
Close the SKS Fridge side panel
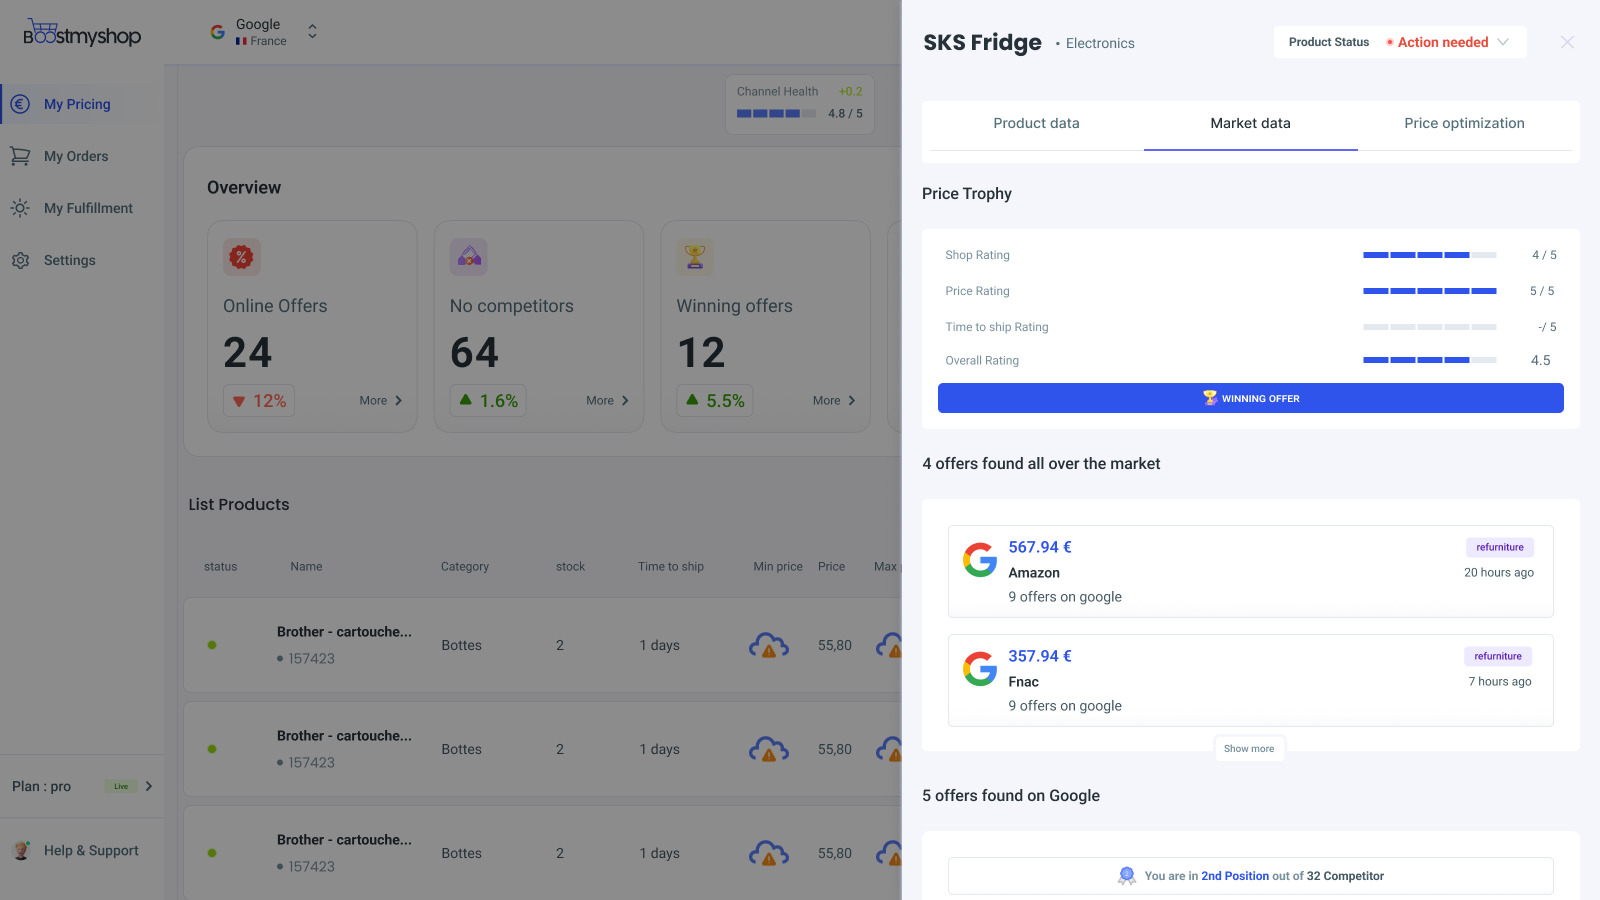tap(1567, 42)
